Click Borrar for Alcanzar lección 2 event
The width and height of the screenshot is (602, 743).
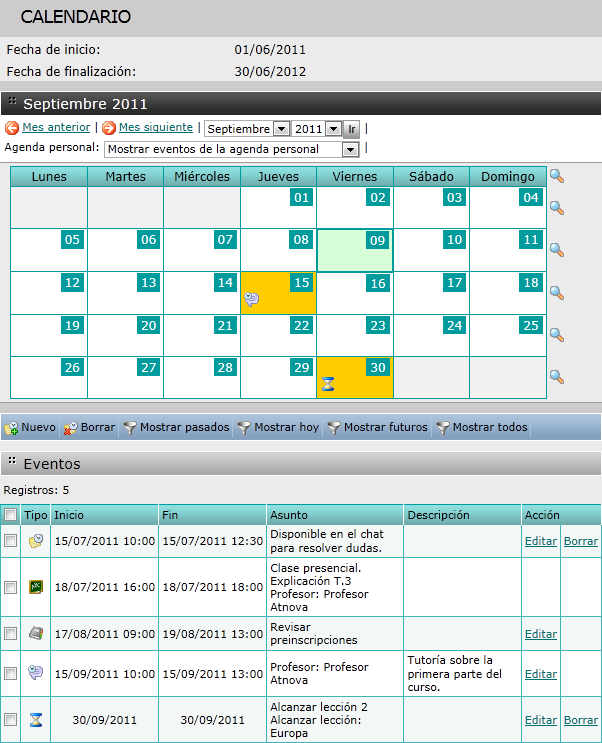(x=581, y=720)
